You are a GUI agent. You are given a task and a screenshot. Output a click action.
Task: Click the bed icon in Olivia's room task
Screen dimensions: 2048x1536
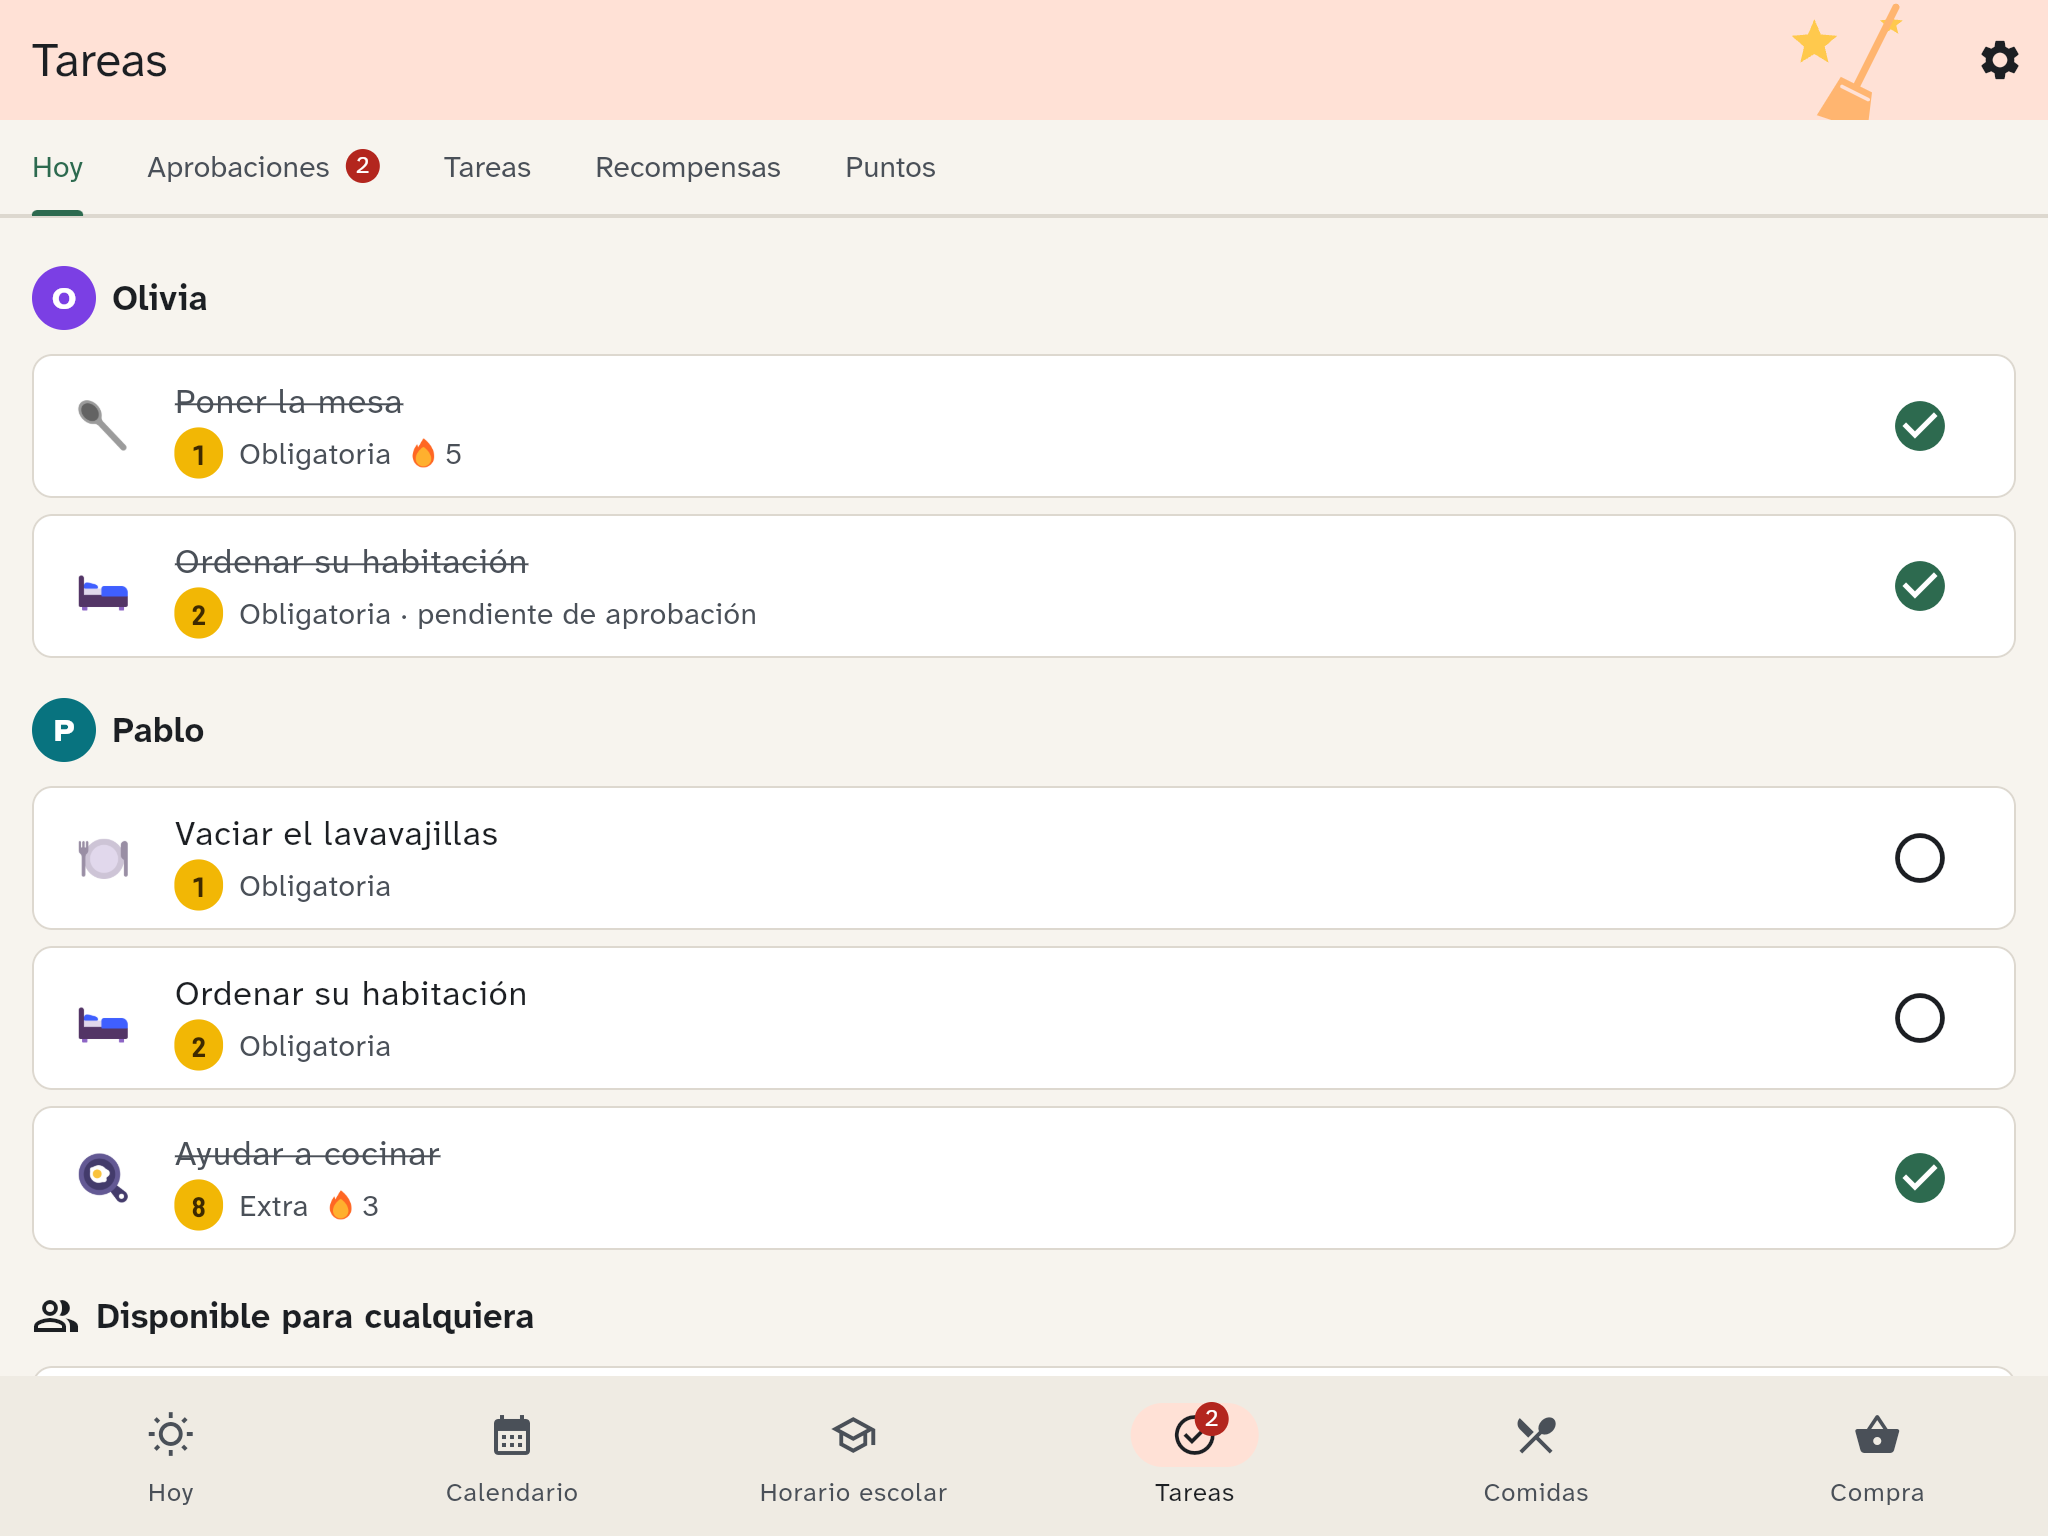coord(103,591)
